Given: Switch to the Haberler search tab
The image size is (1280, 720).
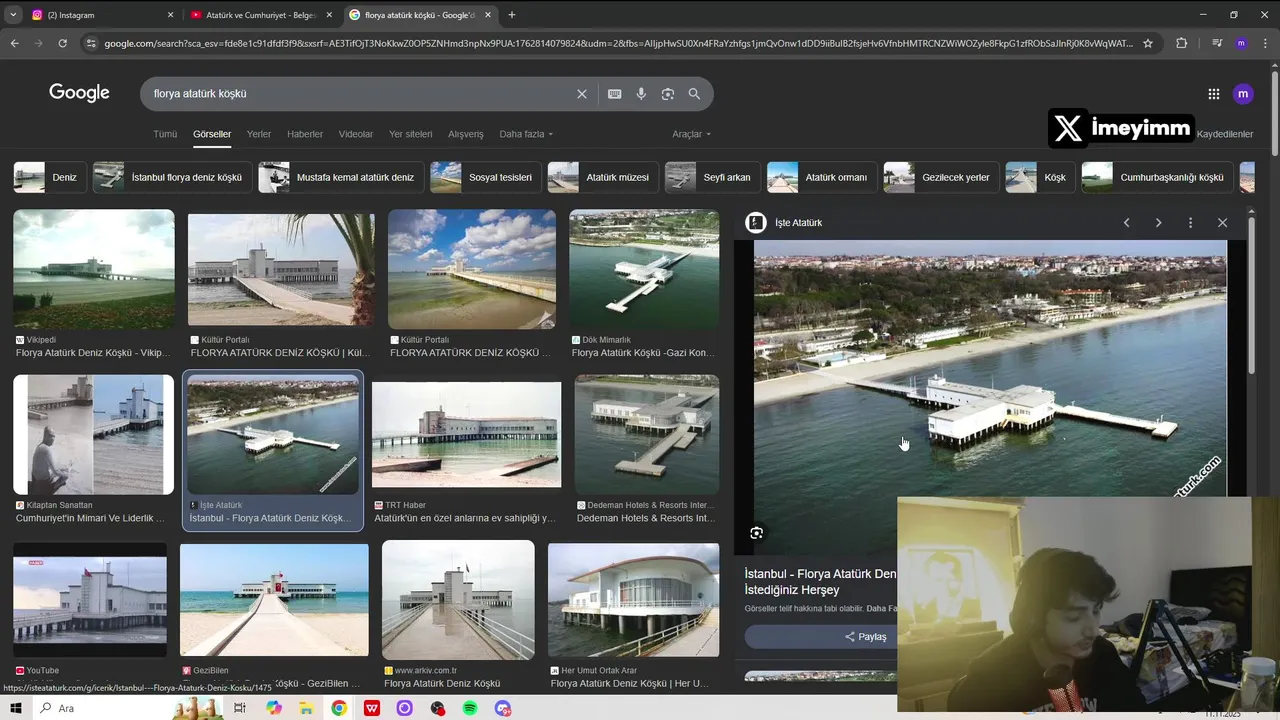Looking at the screenshot, I should tap(305, 134).
